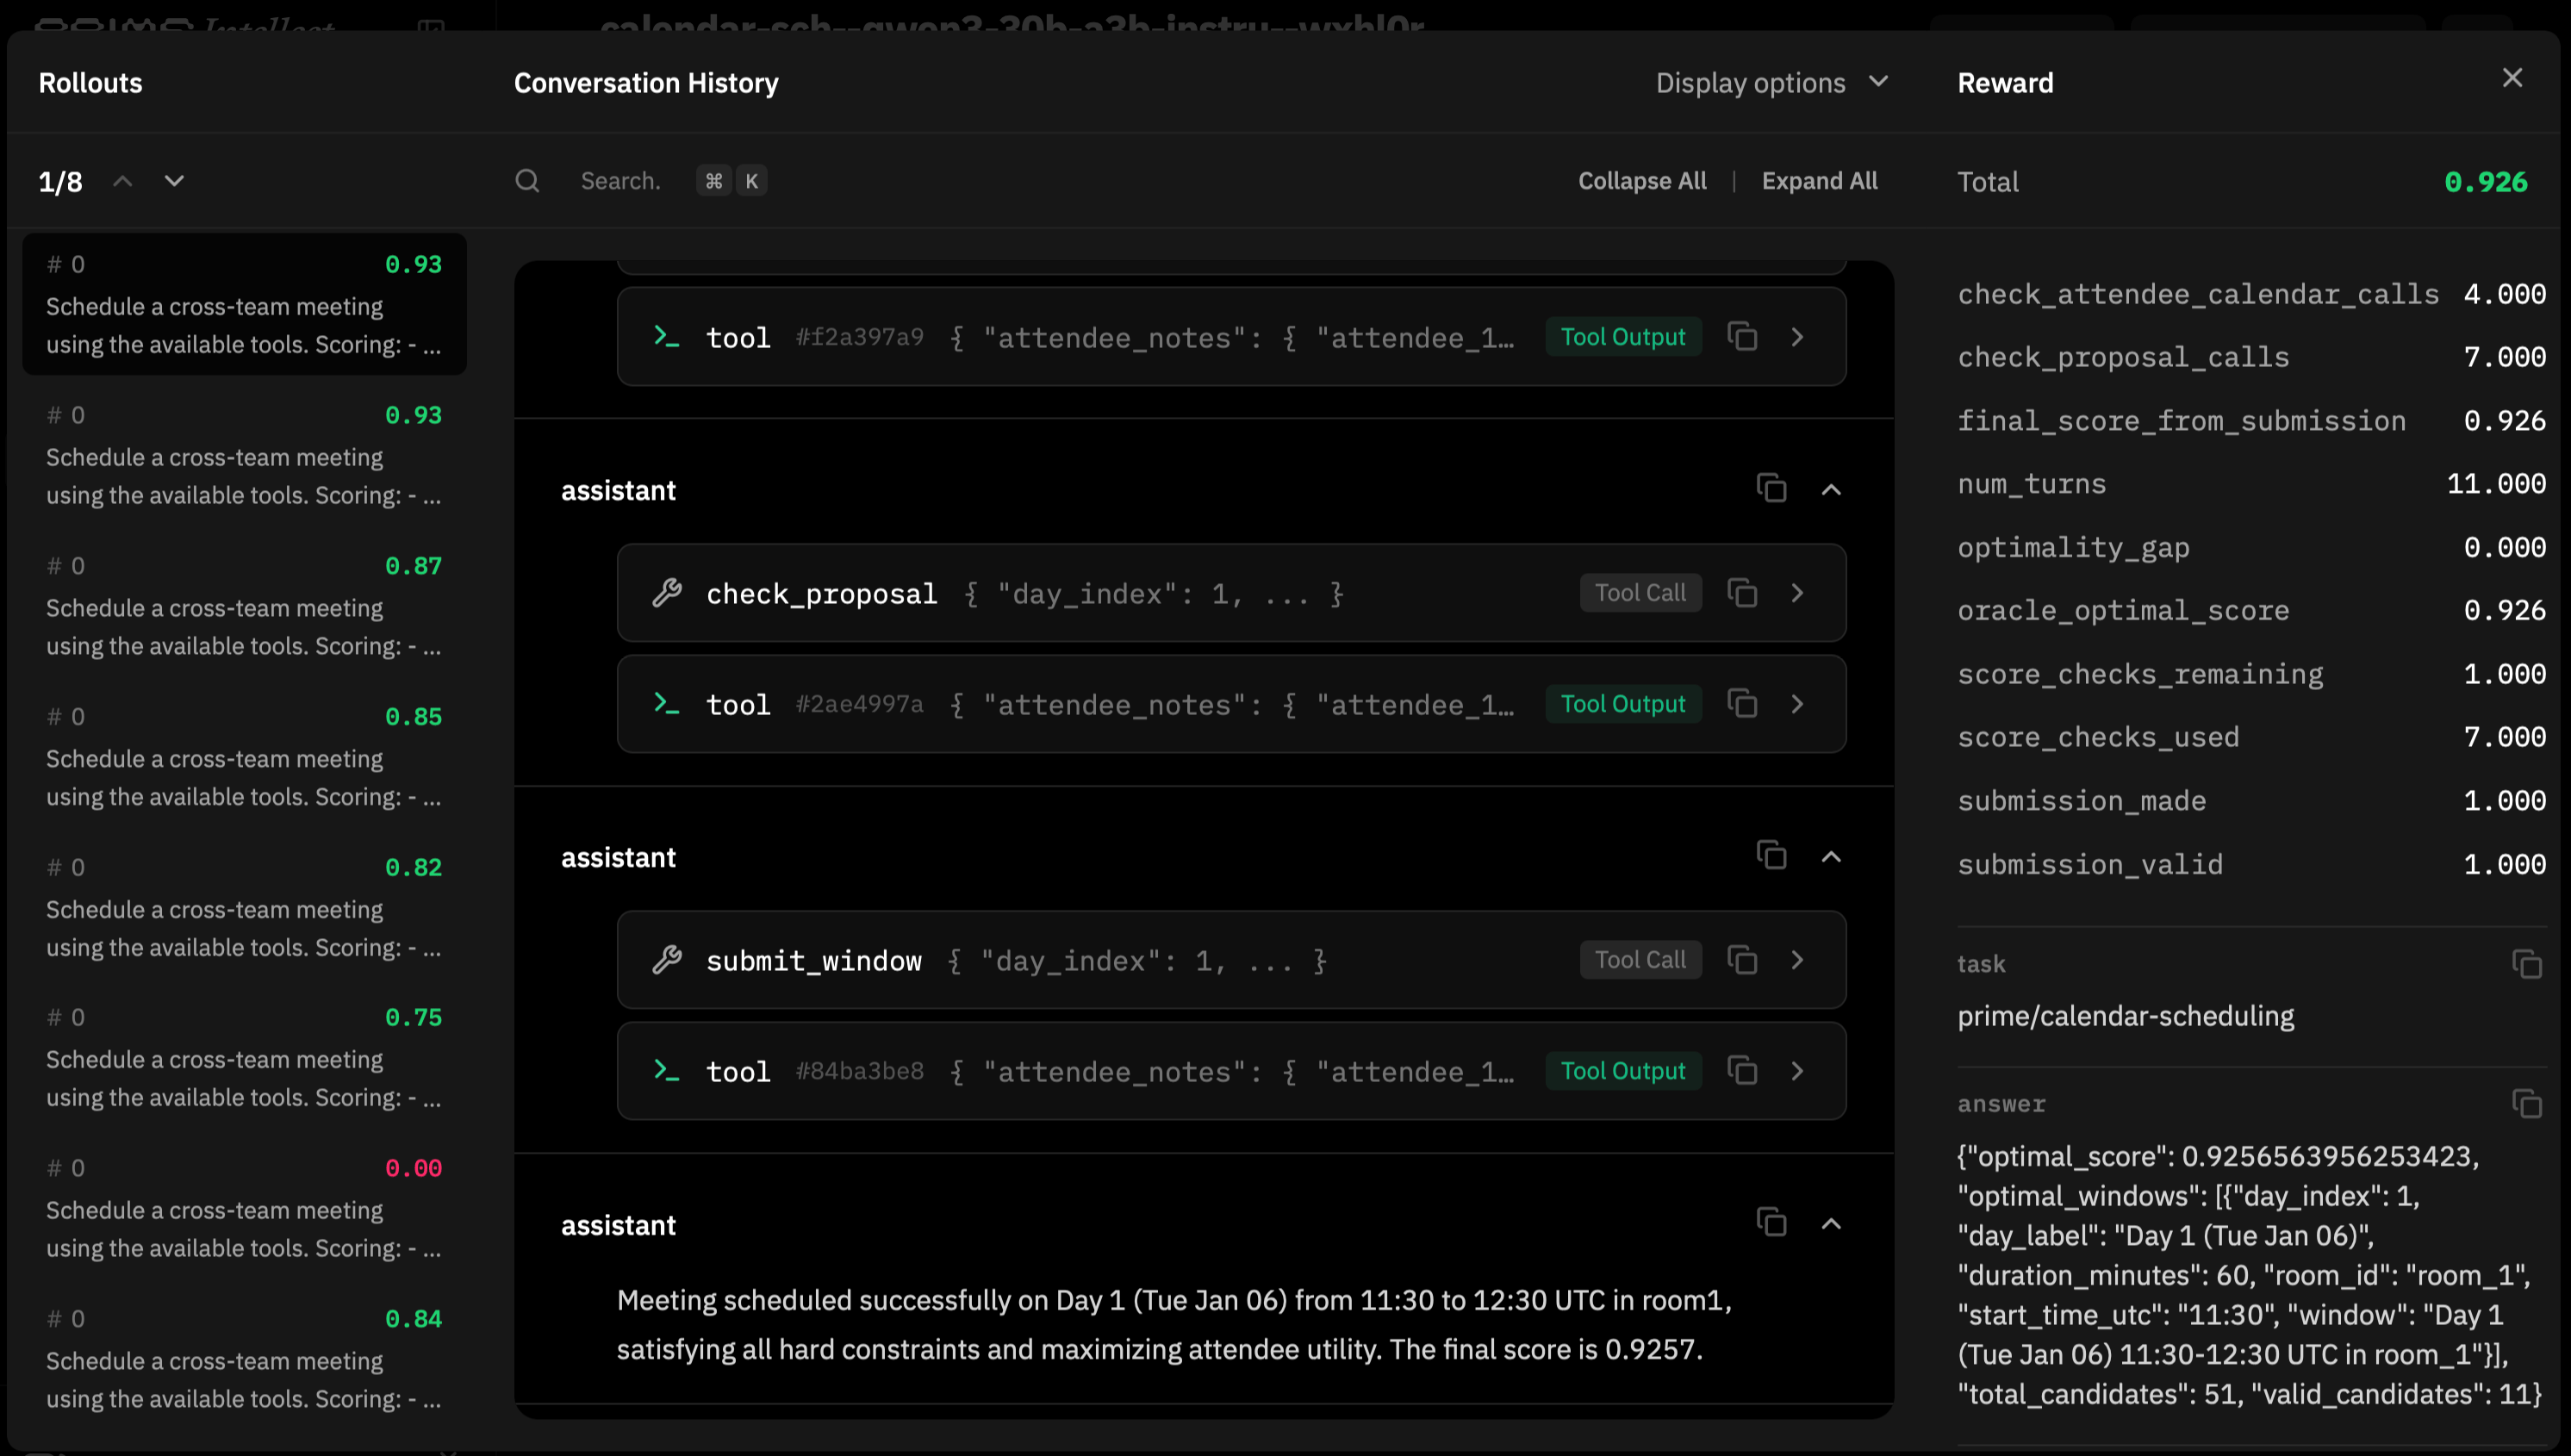The image size is (2571, 1456).
Task: Click the check_proposal wrench icon
Action: tap(667, 593)
